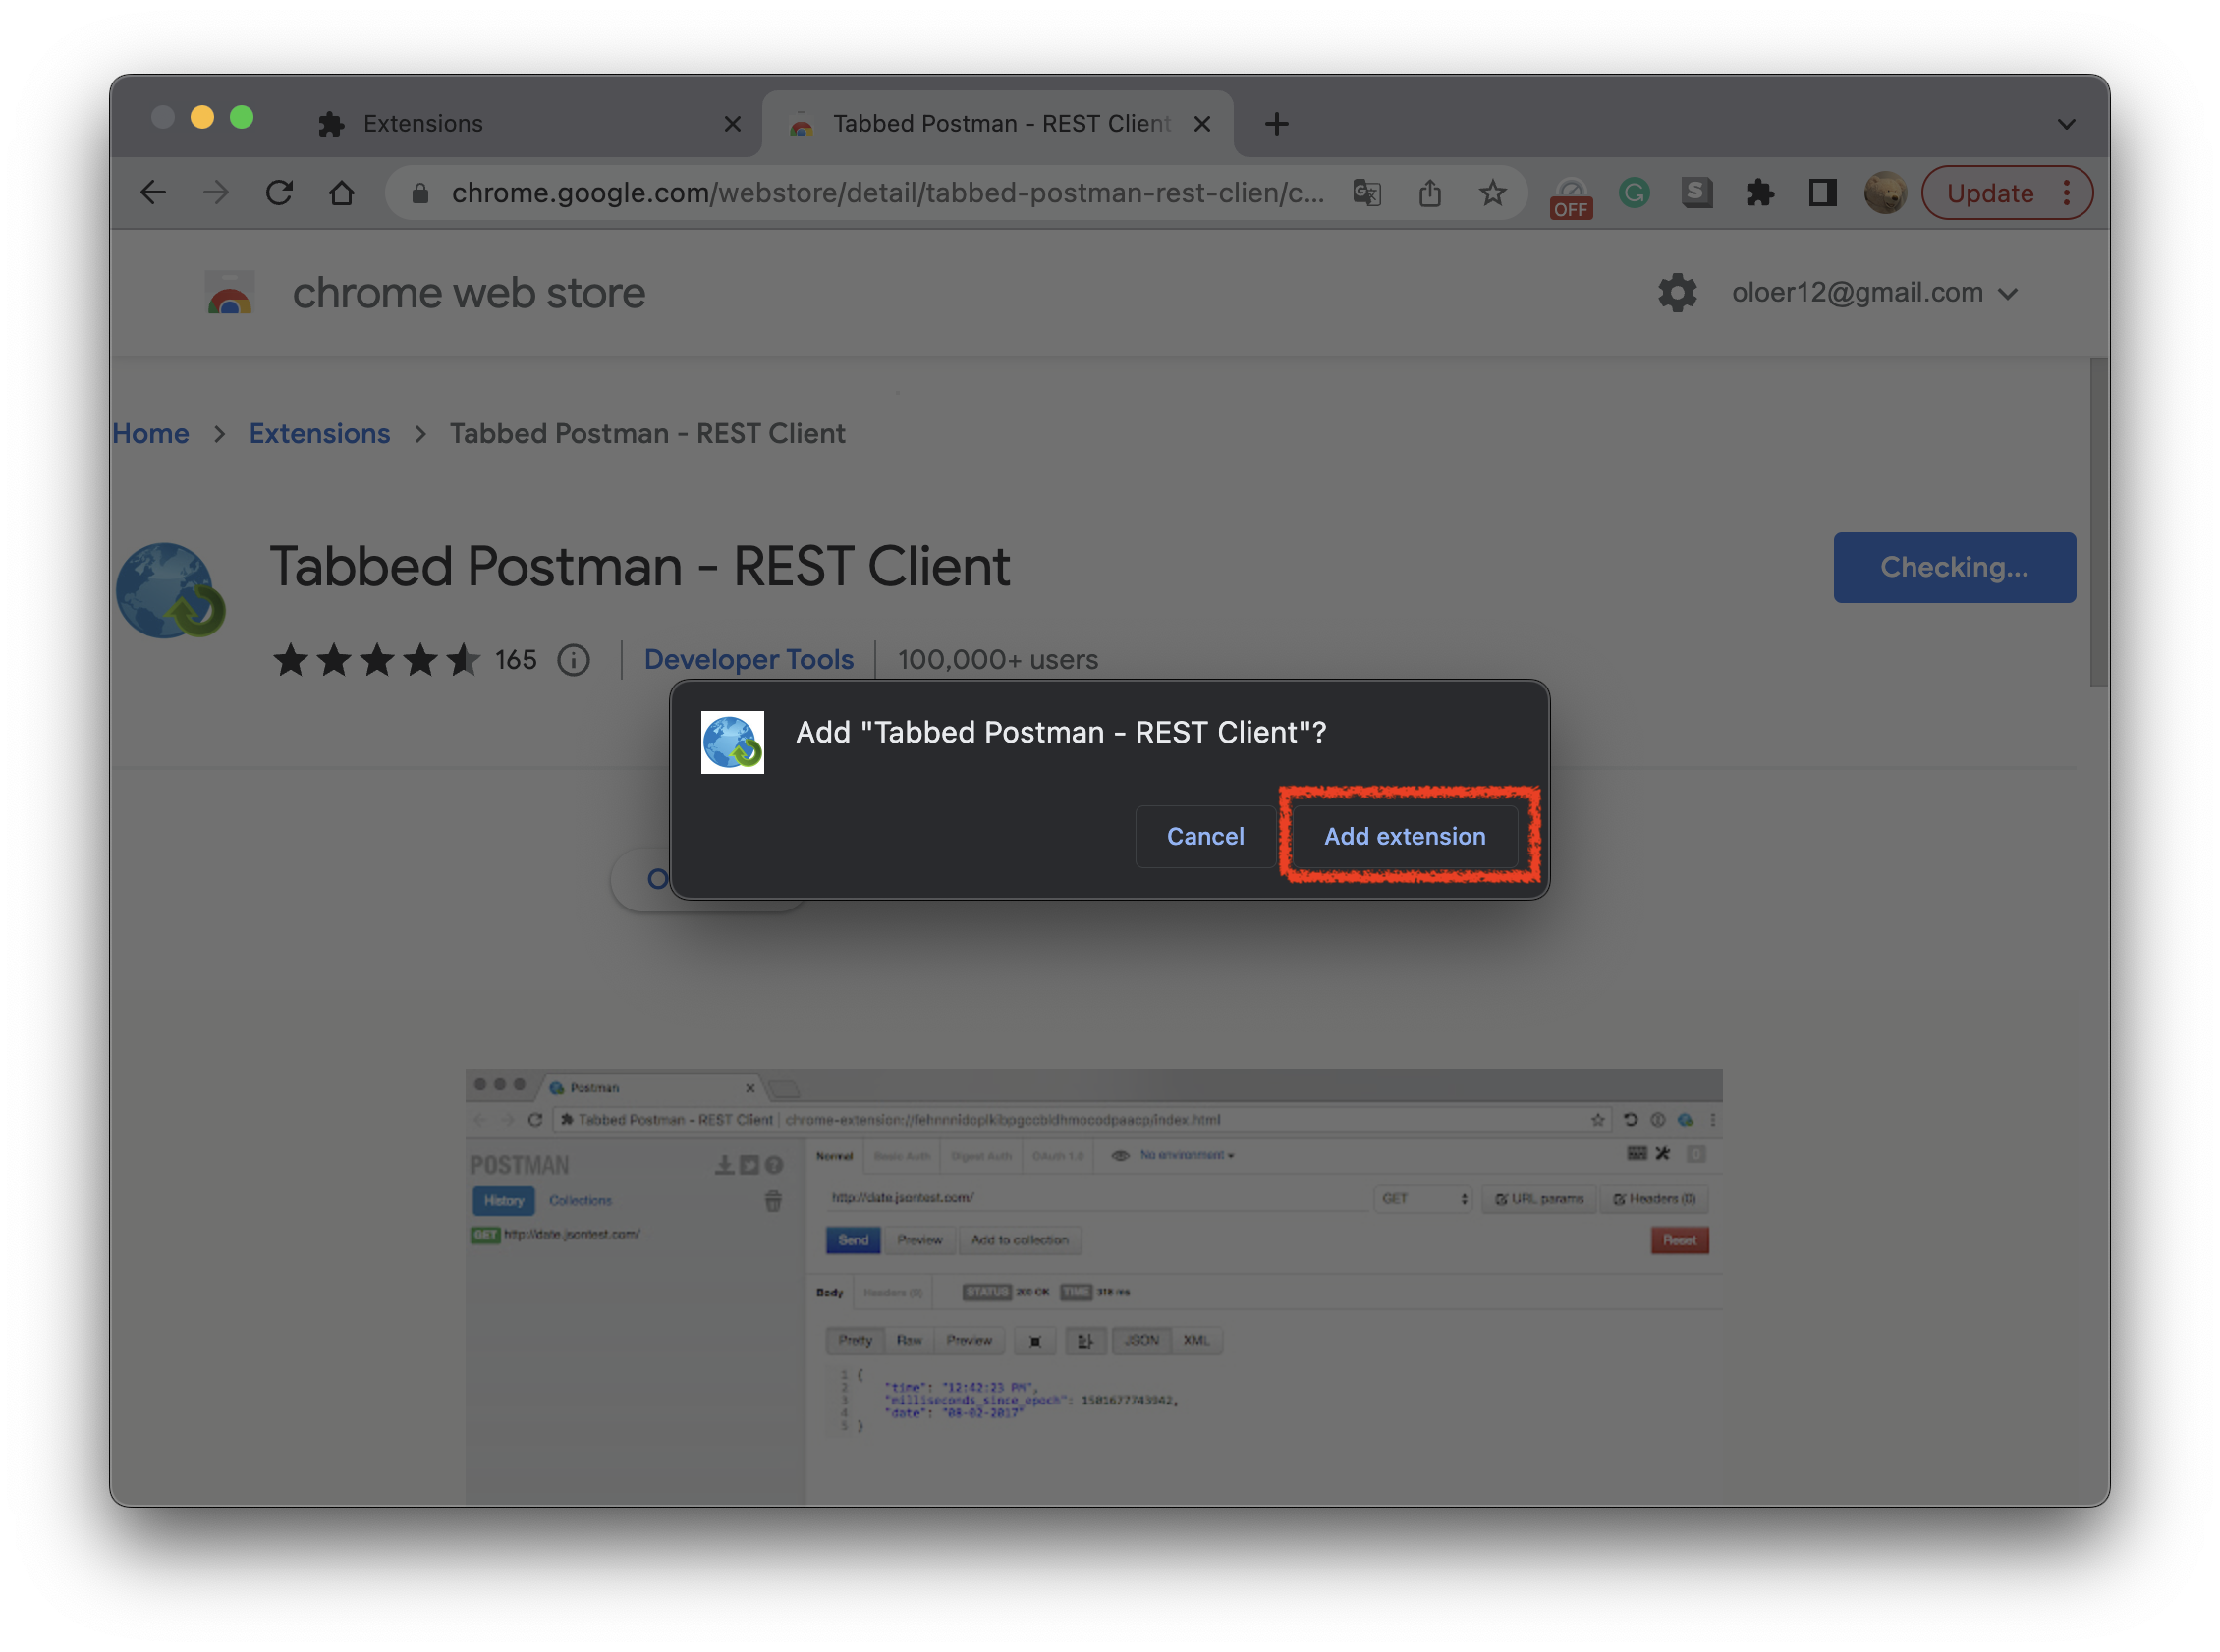The image size is (2220, 1652).
Task: Click the 100,000+ users text
Action: 997,660
